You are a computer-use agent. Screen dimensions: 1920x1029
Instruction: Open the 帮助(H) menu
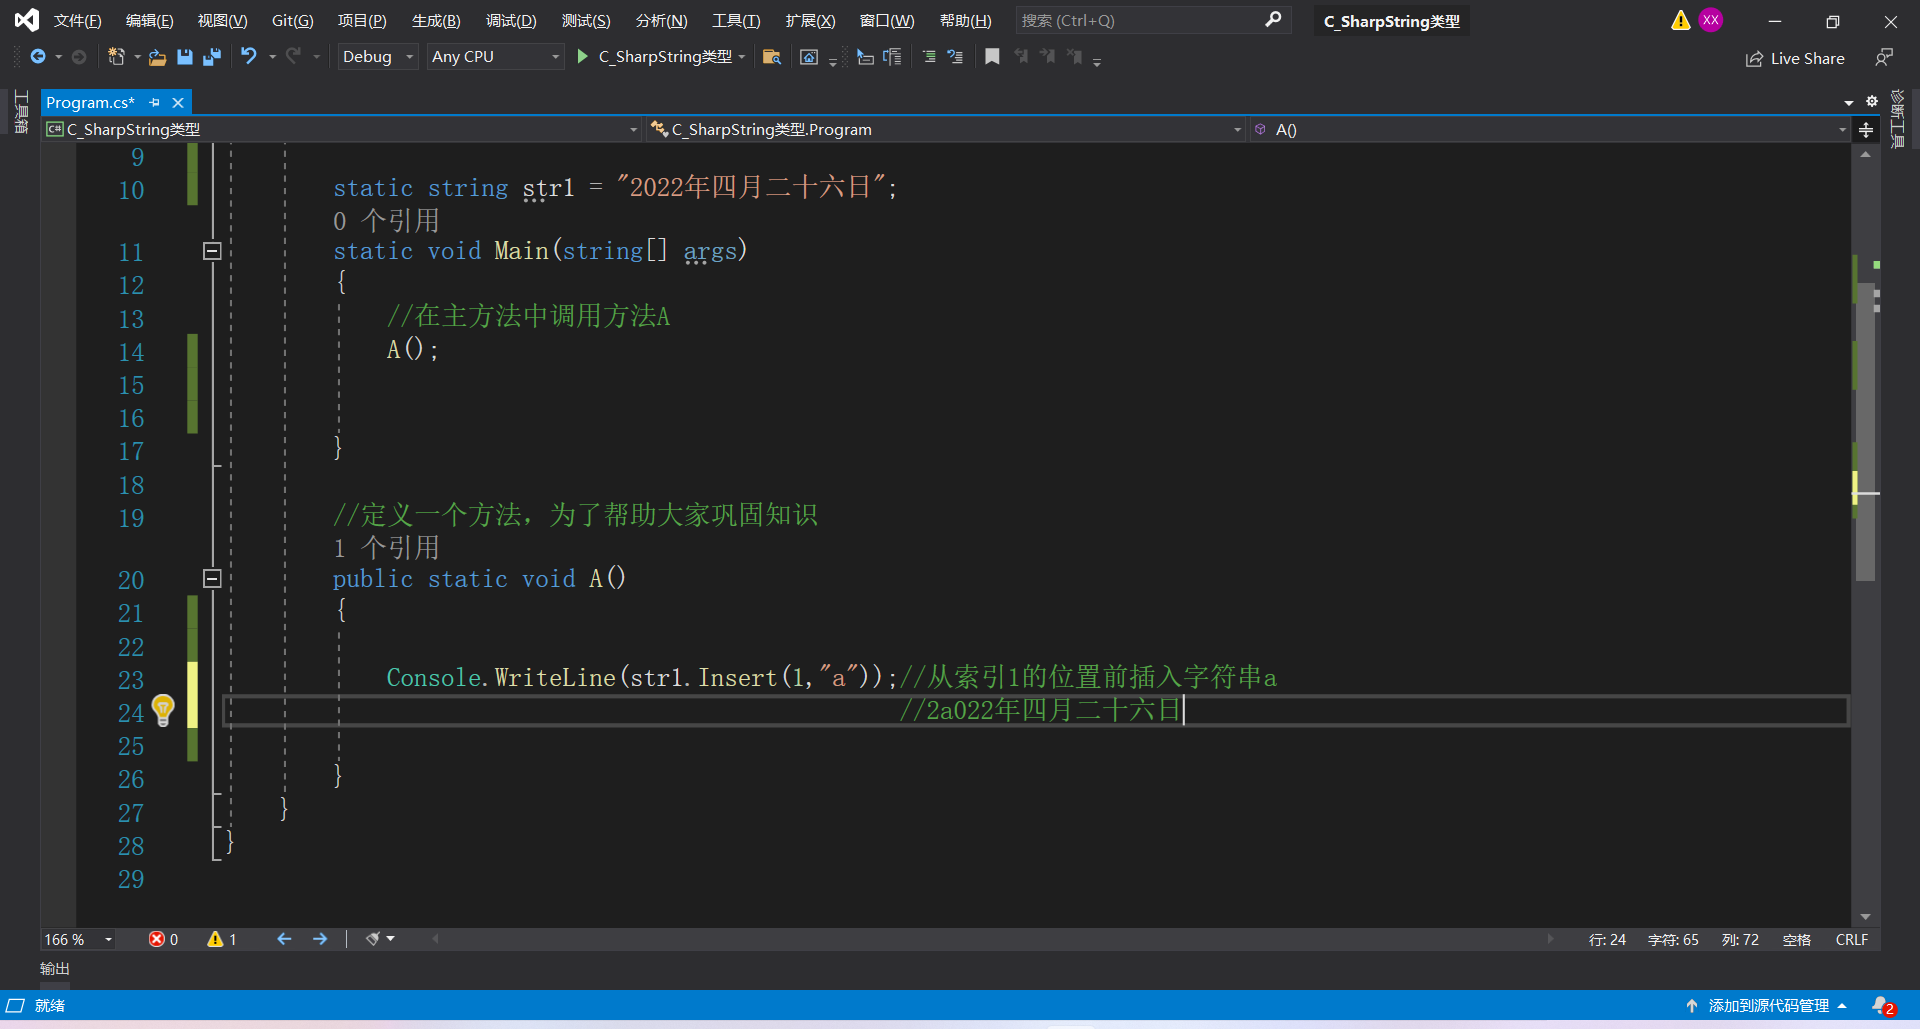tap(965, 21)
